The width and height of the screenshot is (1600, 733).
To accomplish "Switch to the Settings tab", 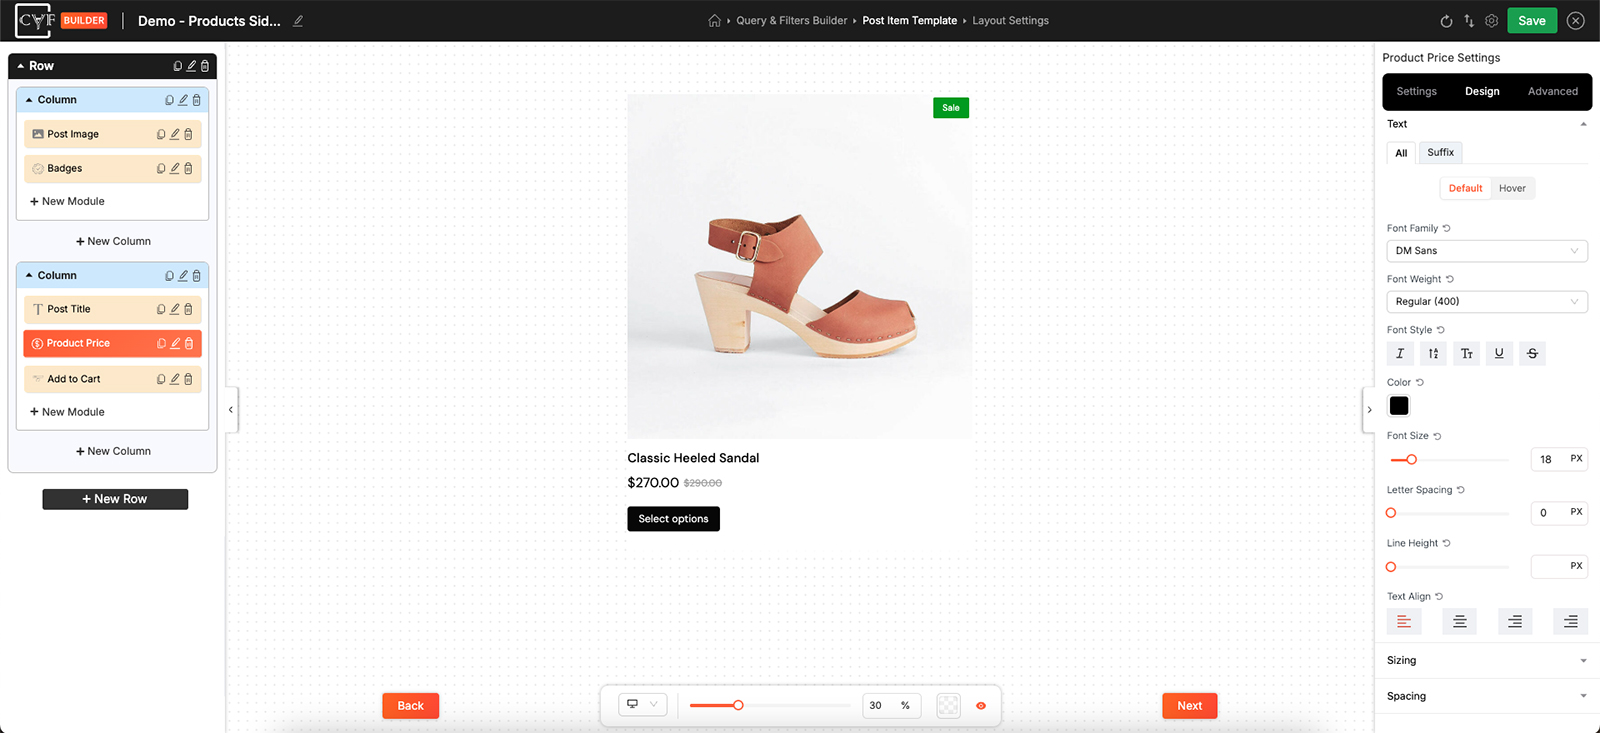I will coord(1416,92).
